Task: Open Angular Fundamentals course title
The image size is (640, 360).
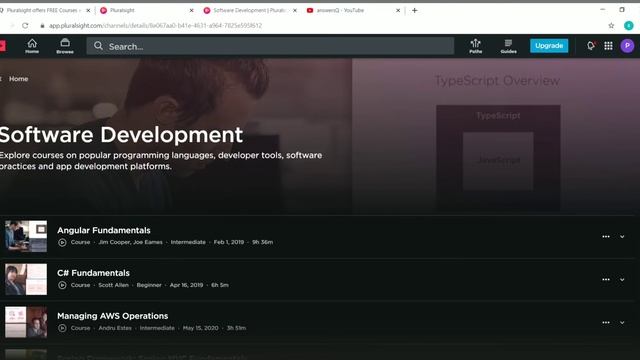Action: pyautogui.click(x=104, y=230)
